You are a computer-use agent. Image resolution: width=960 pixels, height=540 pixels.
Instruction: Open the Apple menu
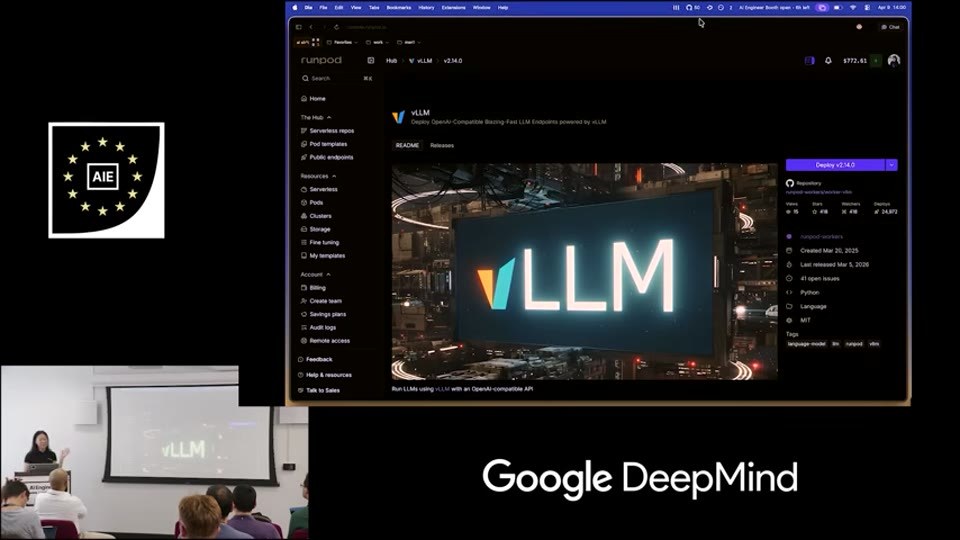tap(294, 7)
